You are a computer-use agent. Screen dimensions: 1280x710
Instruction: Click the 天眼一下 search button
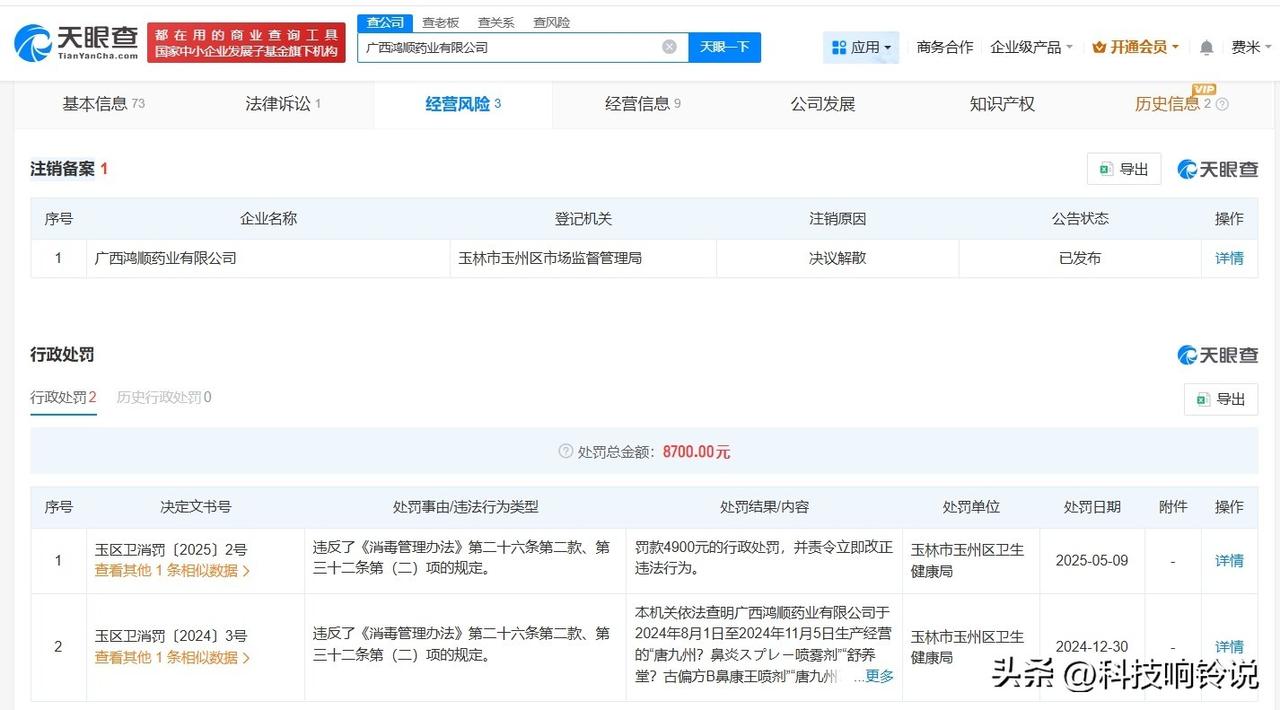pyautogui.click(x=724, y=47)
